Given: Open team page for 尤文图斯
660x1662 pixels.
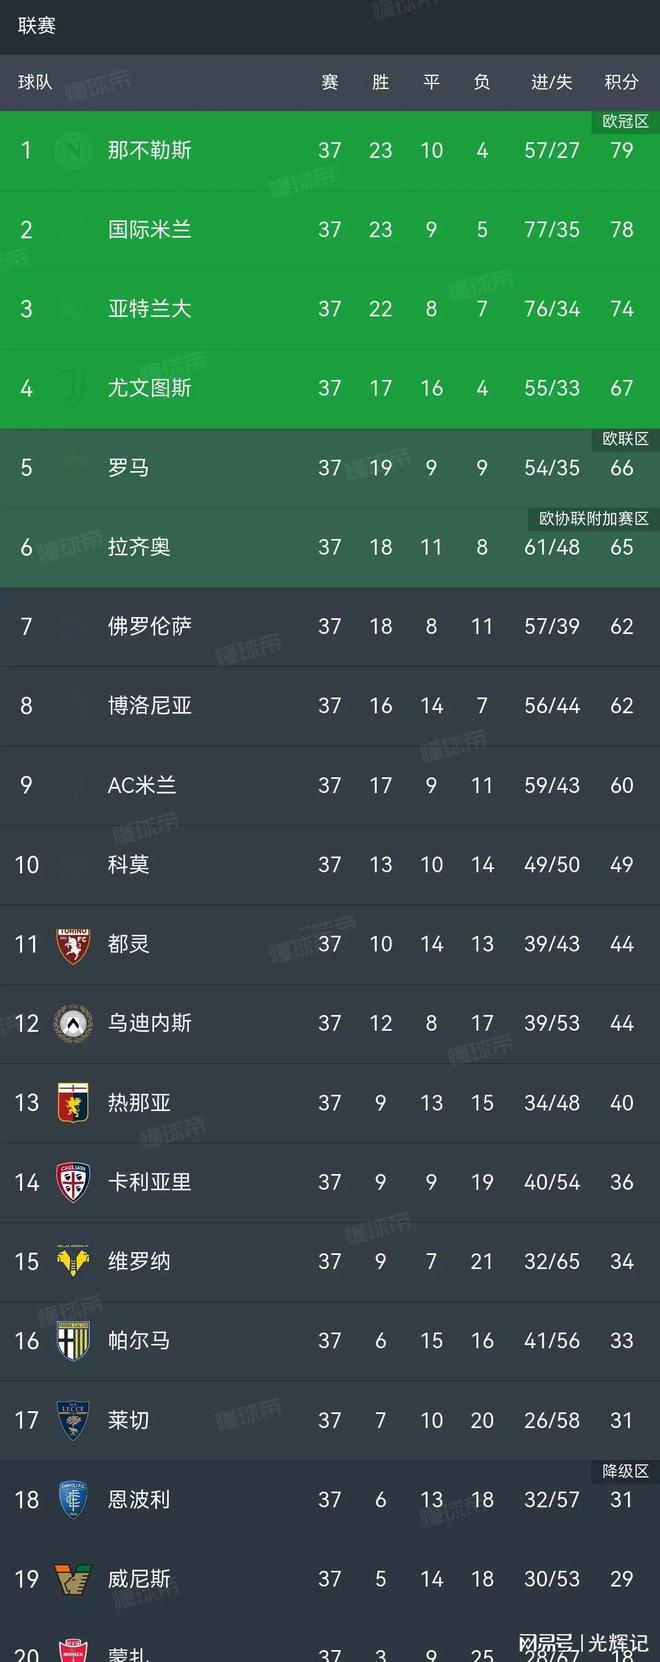Looking at the screenshot, I should click(149, 388).
